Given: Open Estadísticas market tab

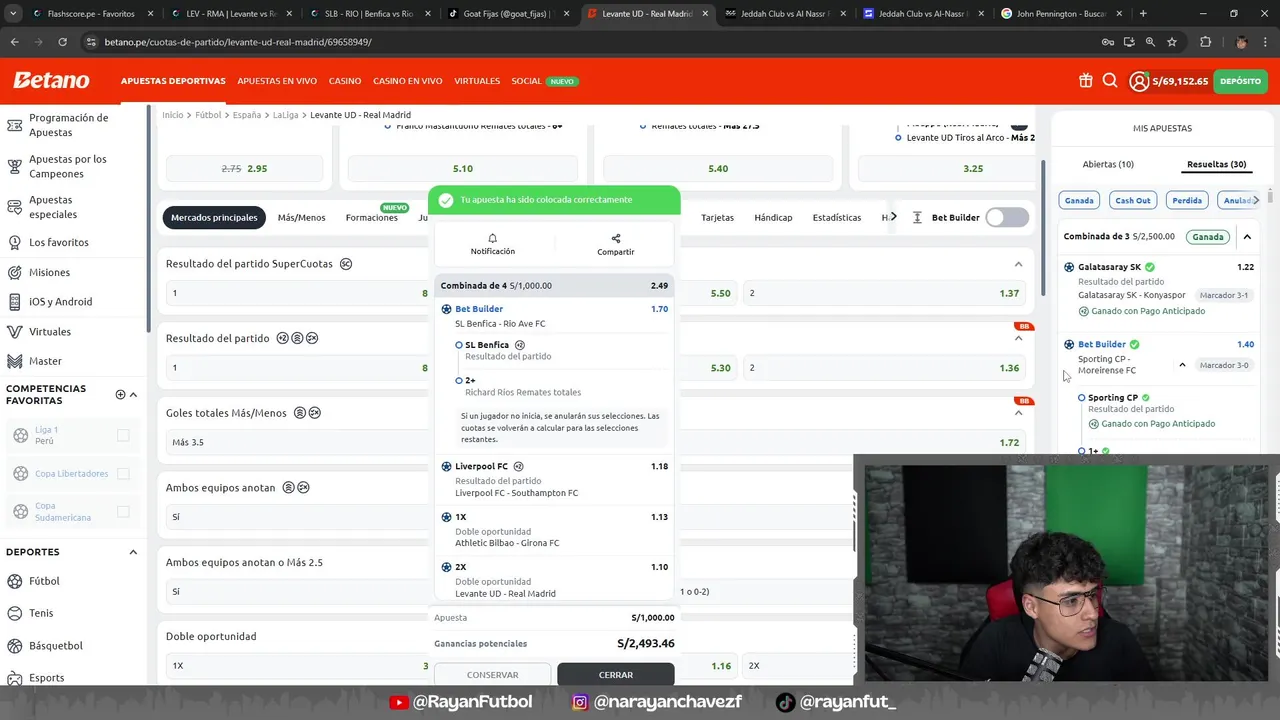Looking at the screenshot, I should pos(837,217).
